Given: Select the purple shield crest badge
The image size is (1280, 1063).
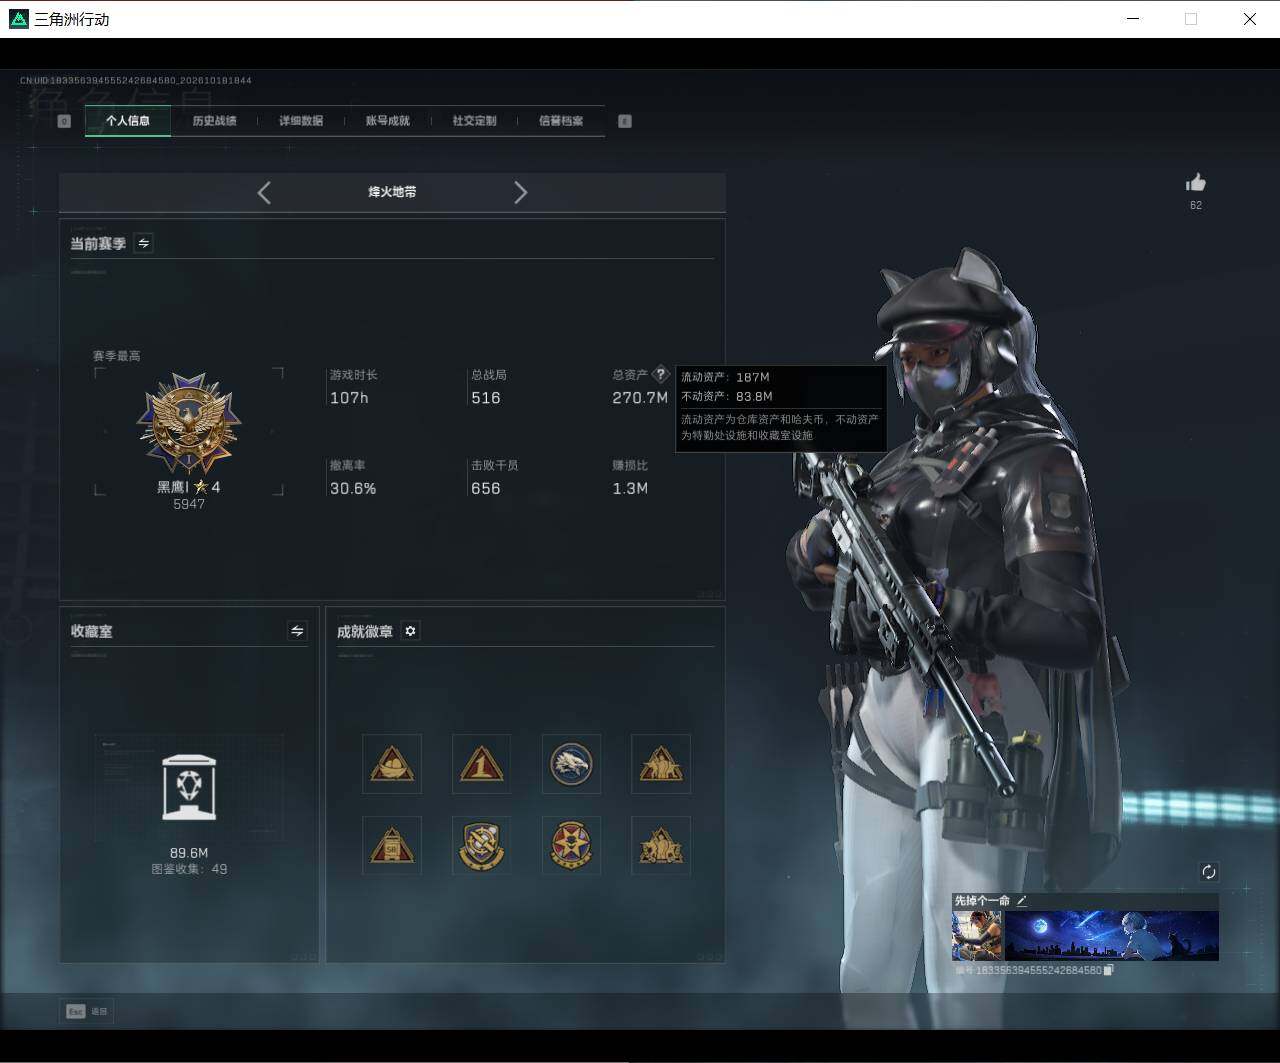Looking at the screenshot, I should [481, 846].
